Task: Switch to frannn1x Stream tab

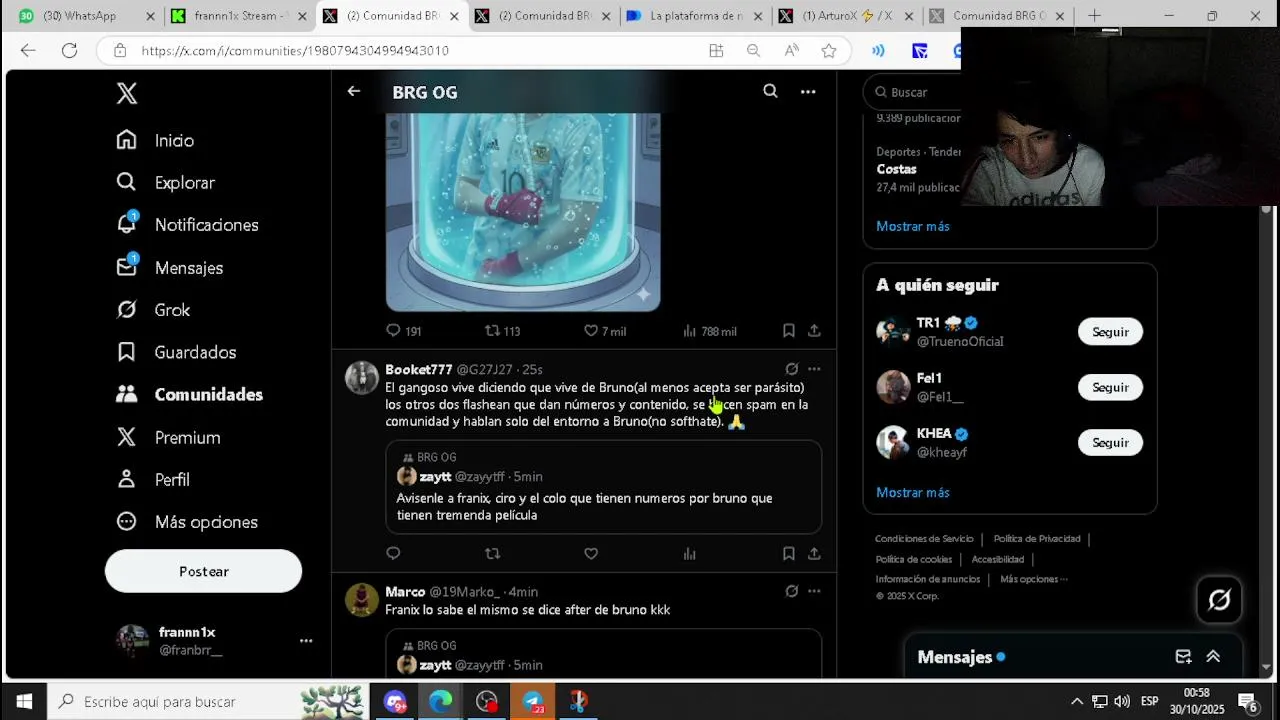Action: click(239, 16)
